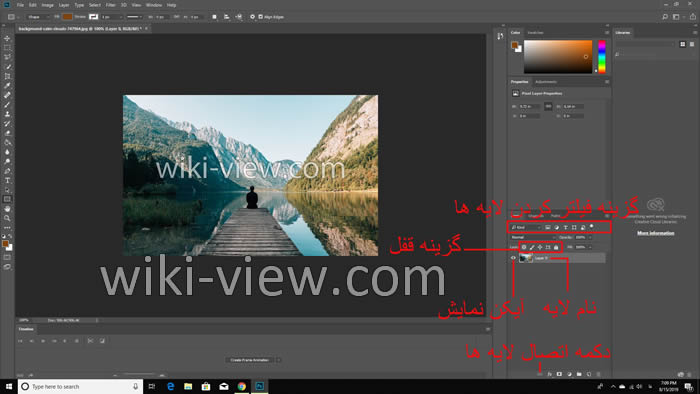Select the Hand tool
This screenshot has height=394, width=700.
7,209
